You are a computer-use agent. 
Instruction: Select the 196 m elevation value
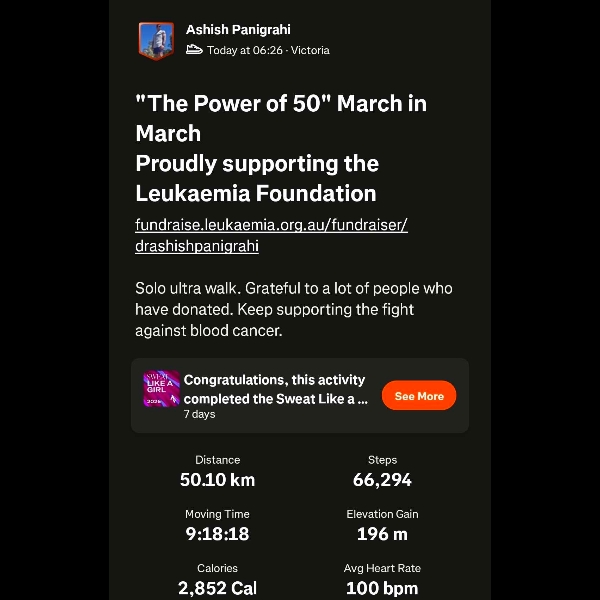point(382,534)
